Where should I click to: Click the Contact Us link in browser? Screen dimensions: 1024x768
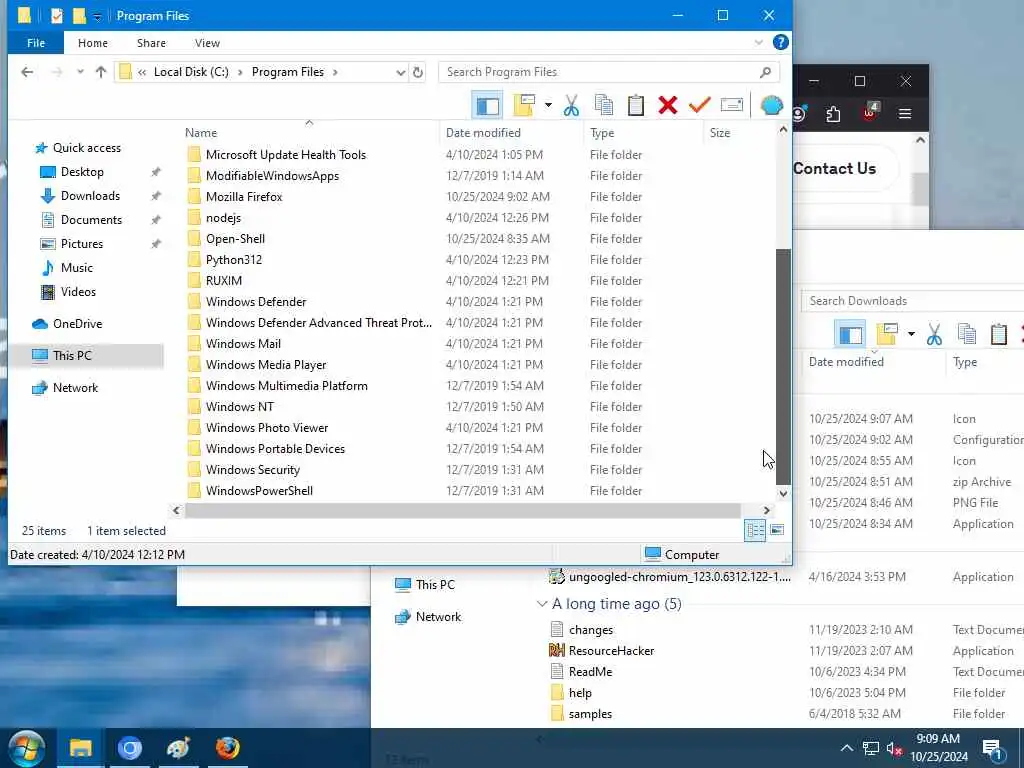coord(834,168)
